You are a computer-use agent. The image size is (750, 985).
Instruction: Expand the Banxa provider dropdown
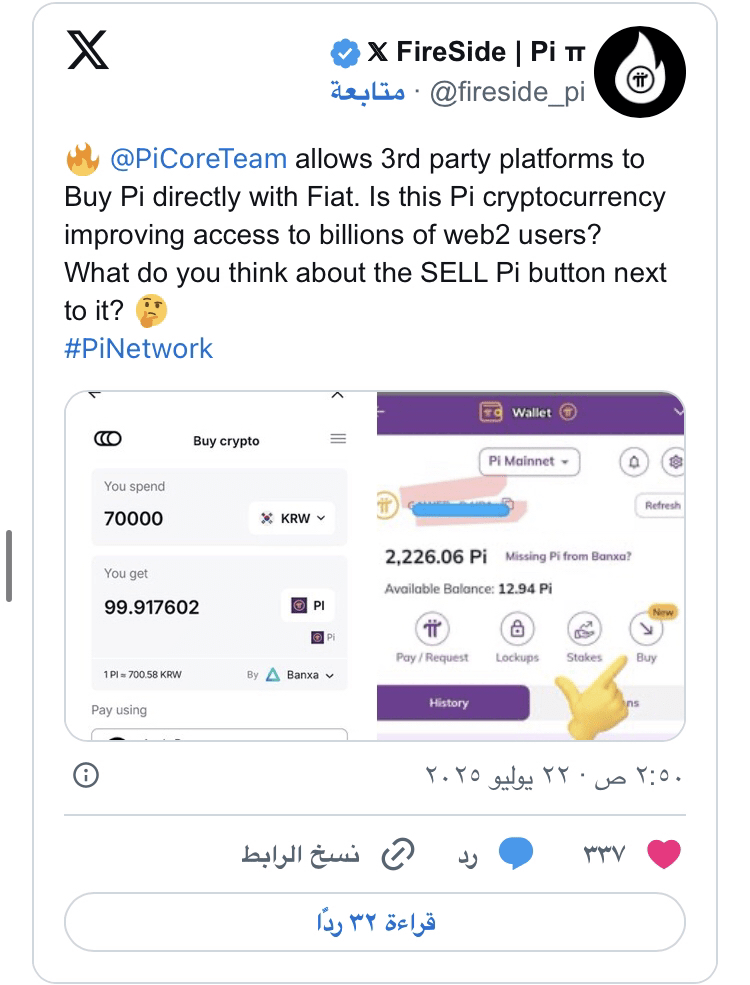[x=300, y=675]
